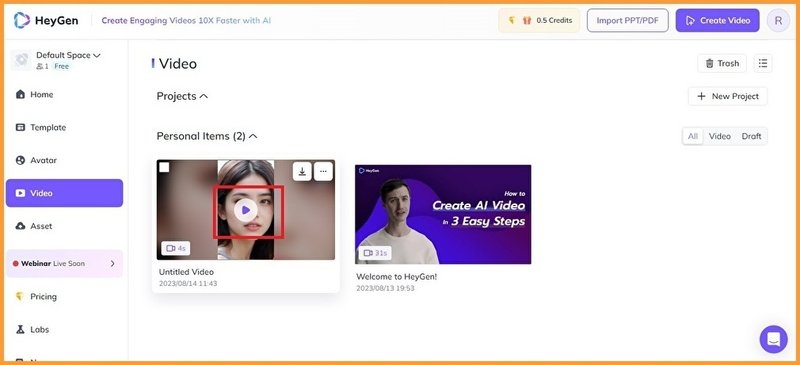
Task: Open Avatar section in sidebar
Action: pyautogui.click(x=64, y=160)
